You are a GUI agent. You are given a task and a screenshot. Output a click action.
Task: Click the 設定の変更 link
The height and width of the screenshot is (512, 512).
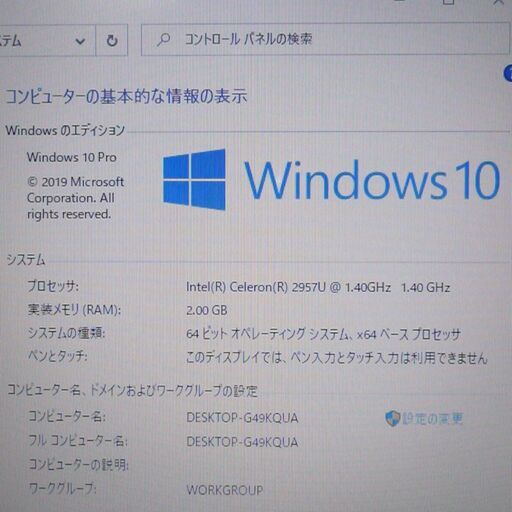coord(433,418)
